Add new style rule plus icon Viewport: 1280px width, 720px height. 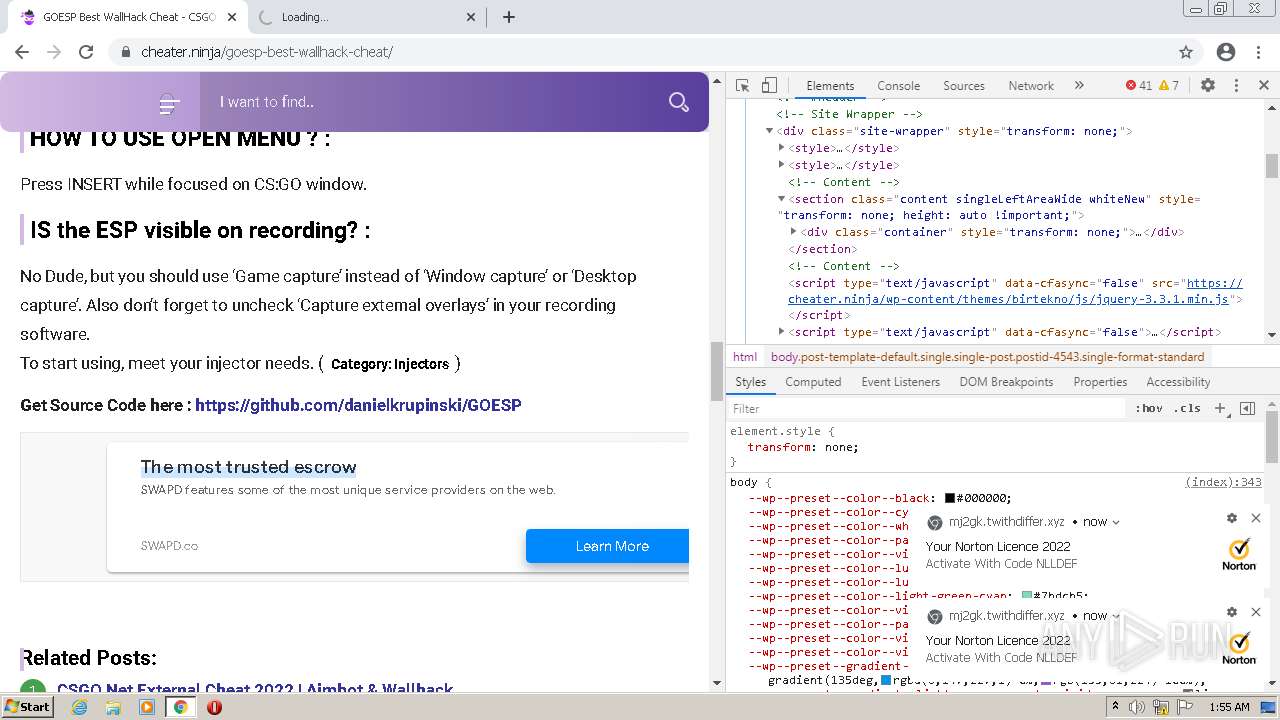(1220, 408)
